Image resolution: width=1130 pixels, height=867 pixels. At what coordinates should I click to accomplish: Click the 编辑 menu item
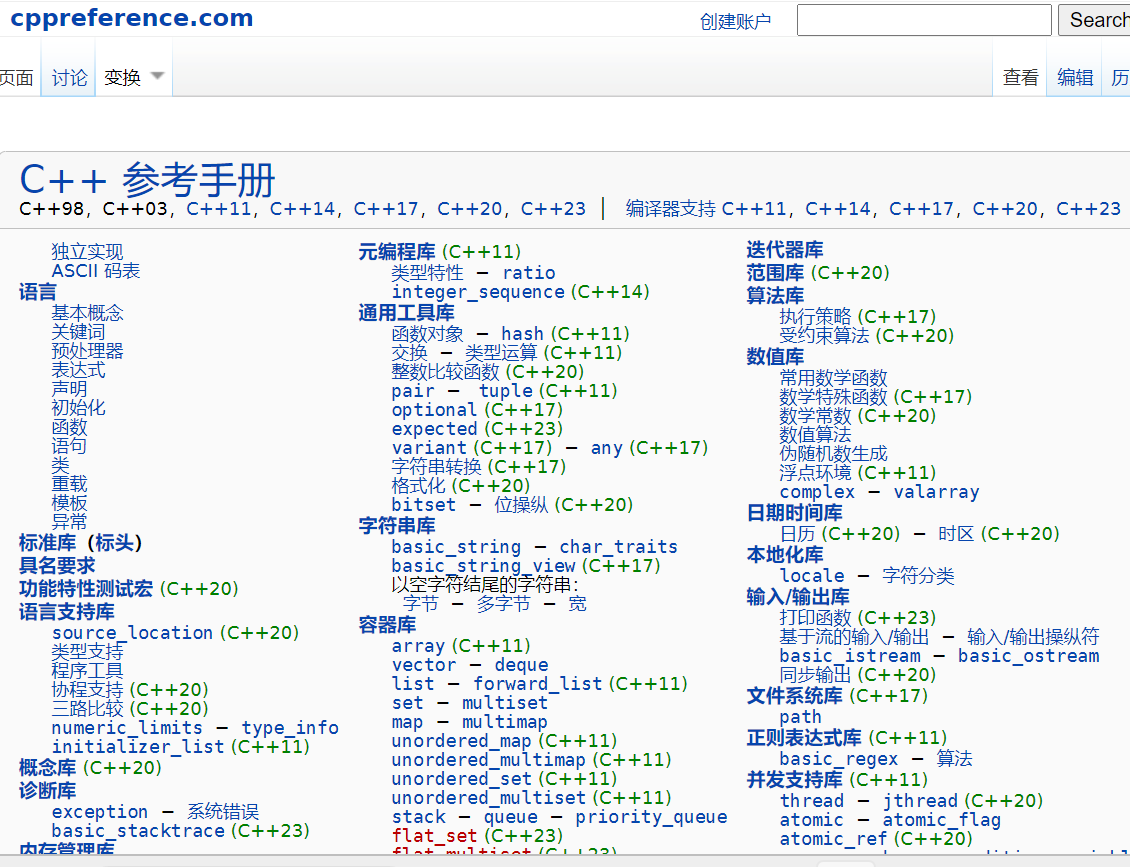[x=1074, y=76]
